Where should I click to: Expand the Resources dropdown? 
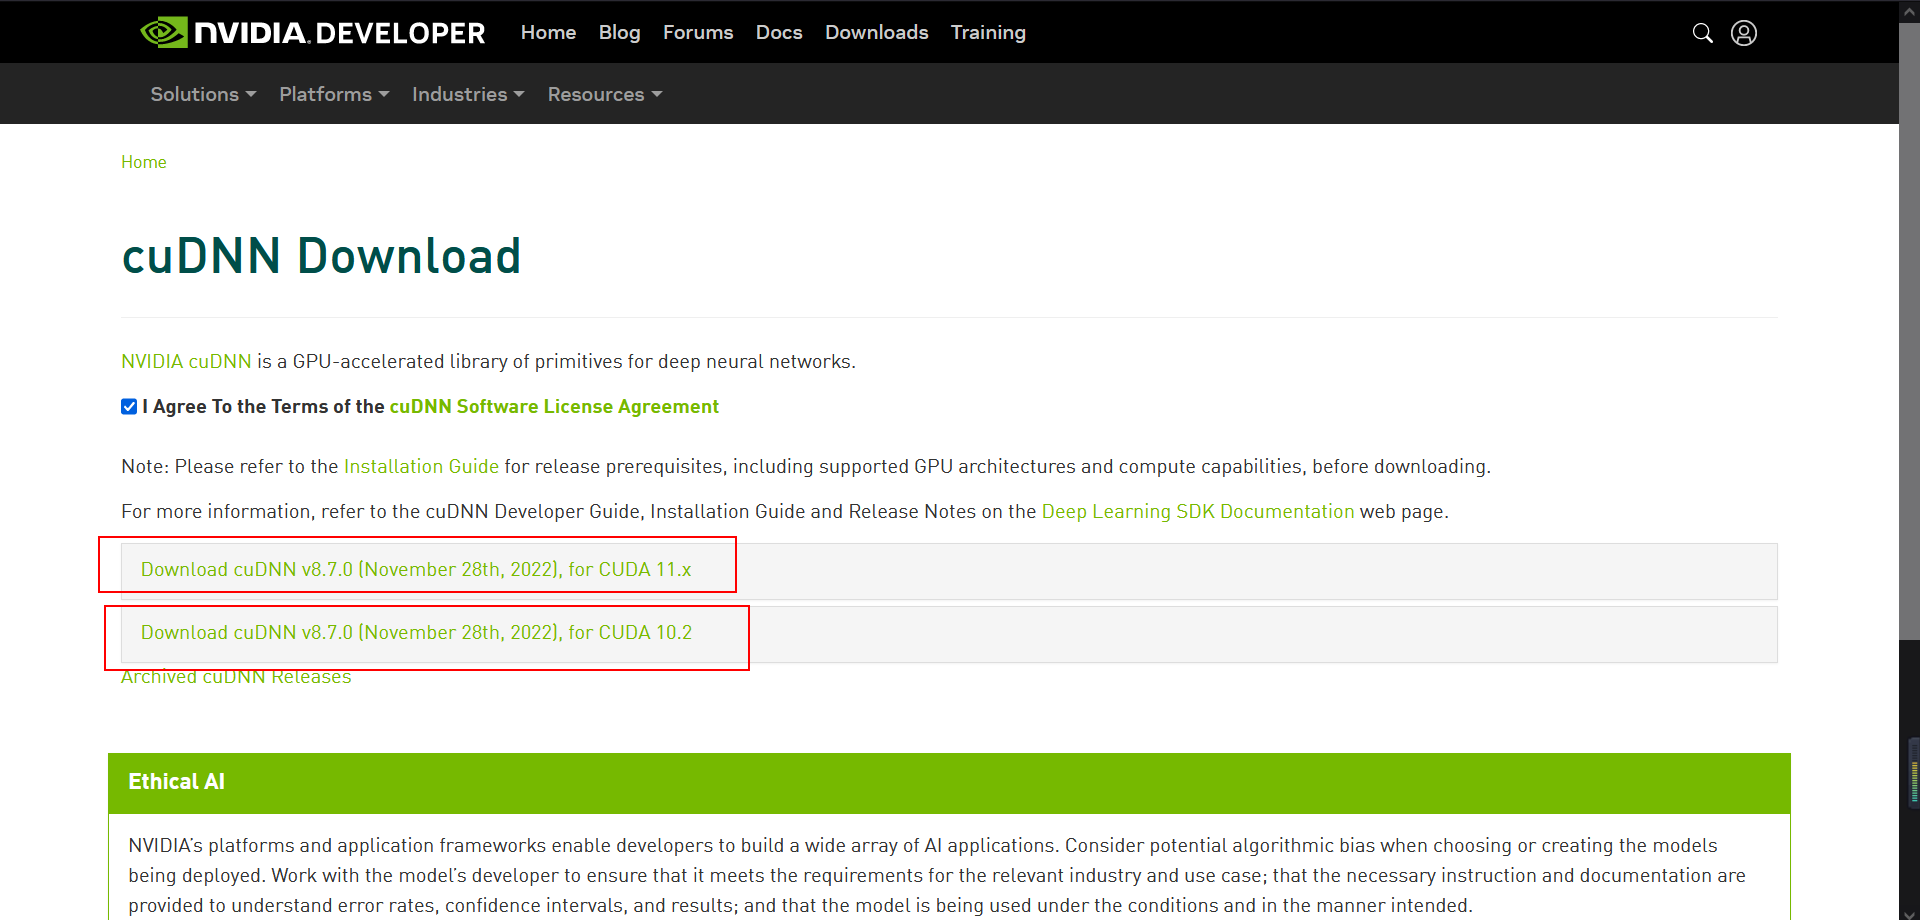[x=605, y=94]
